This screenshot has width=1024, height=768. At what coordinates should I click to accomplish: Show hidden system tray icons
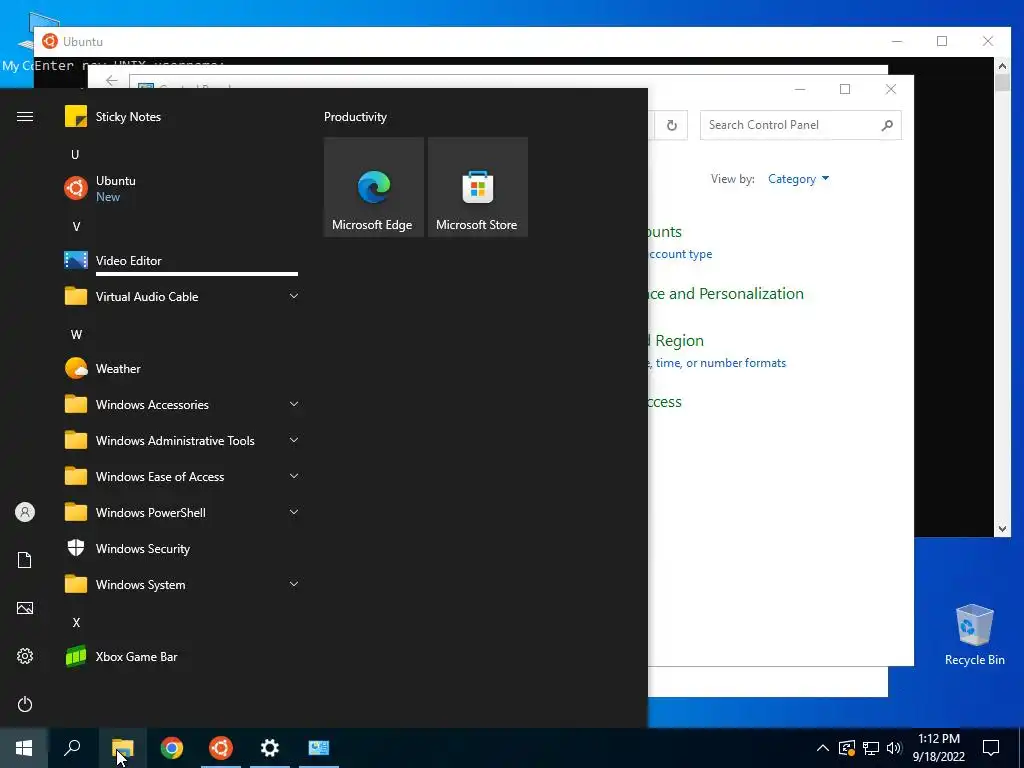[x=823, y=748]
